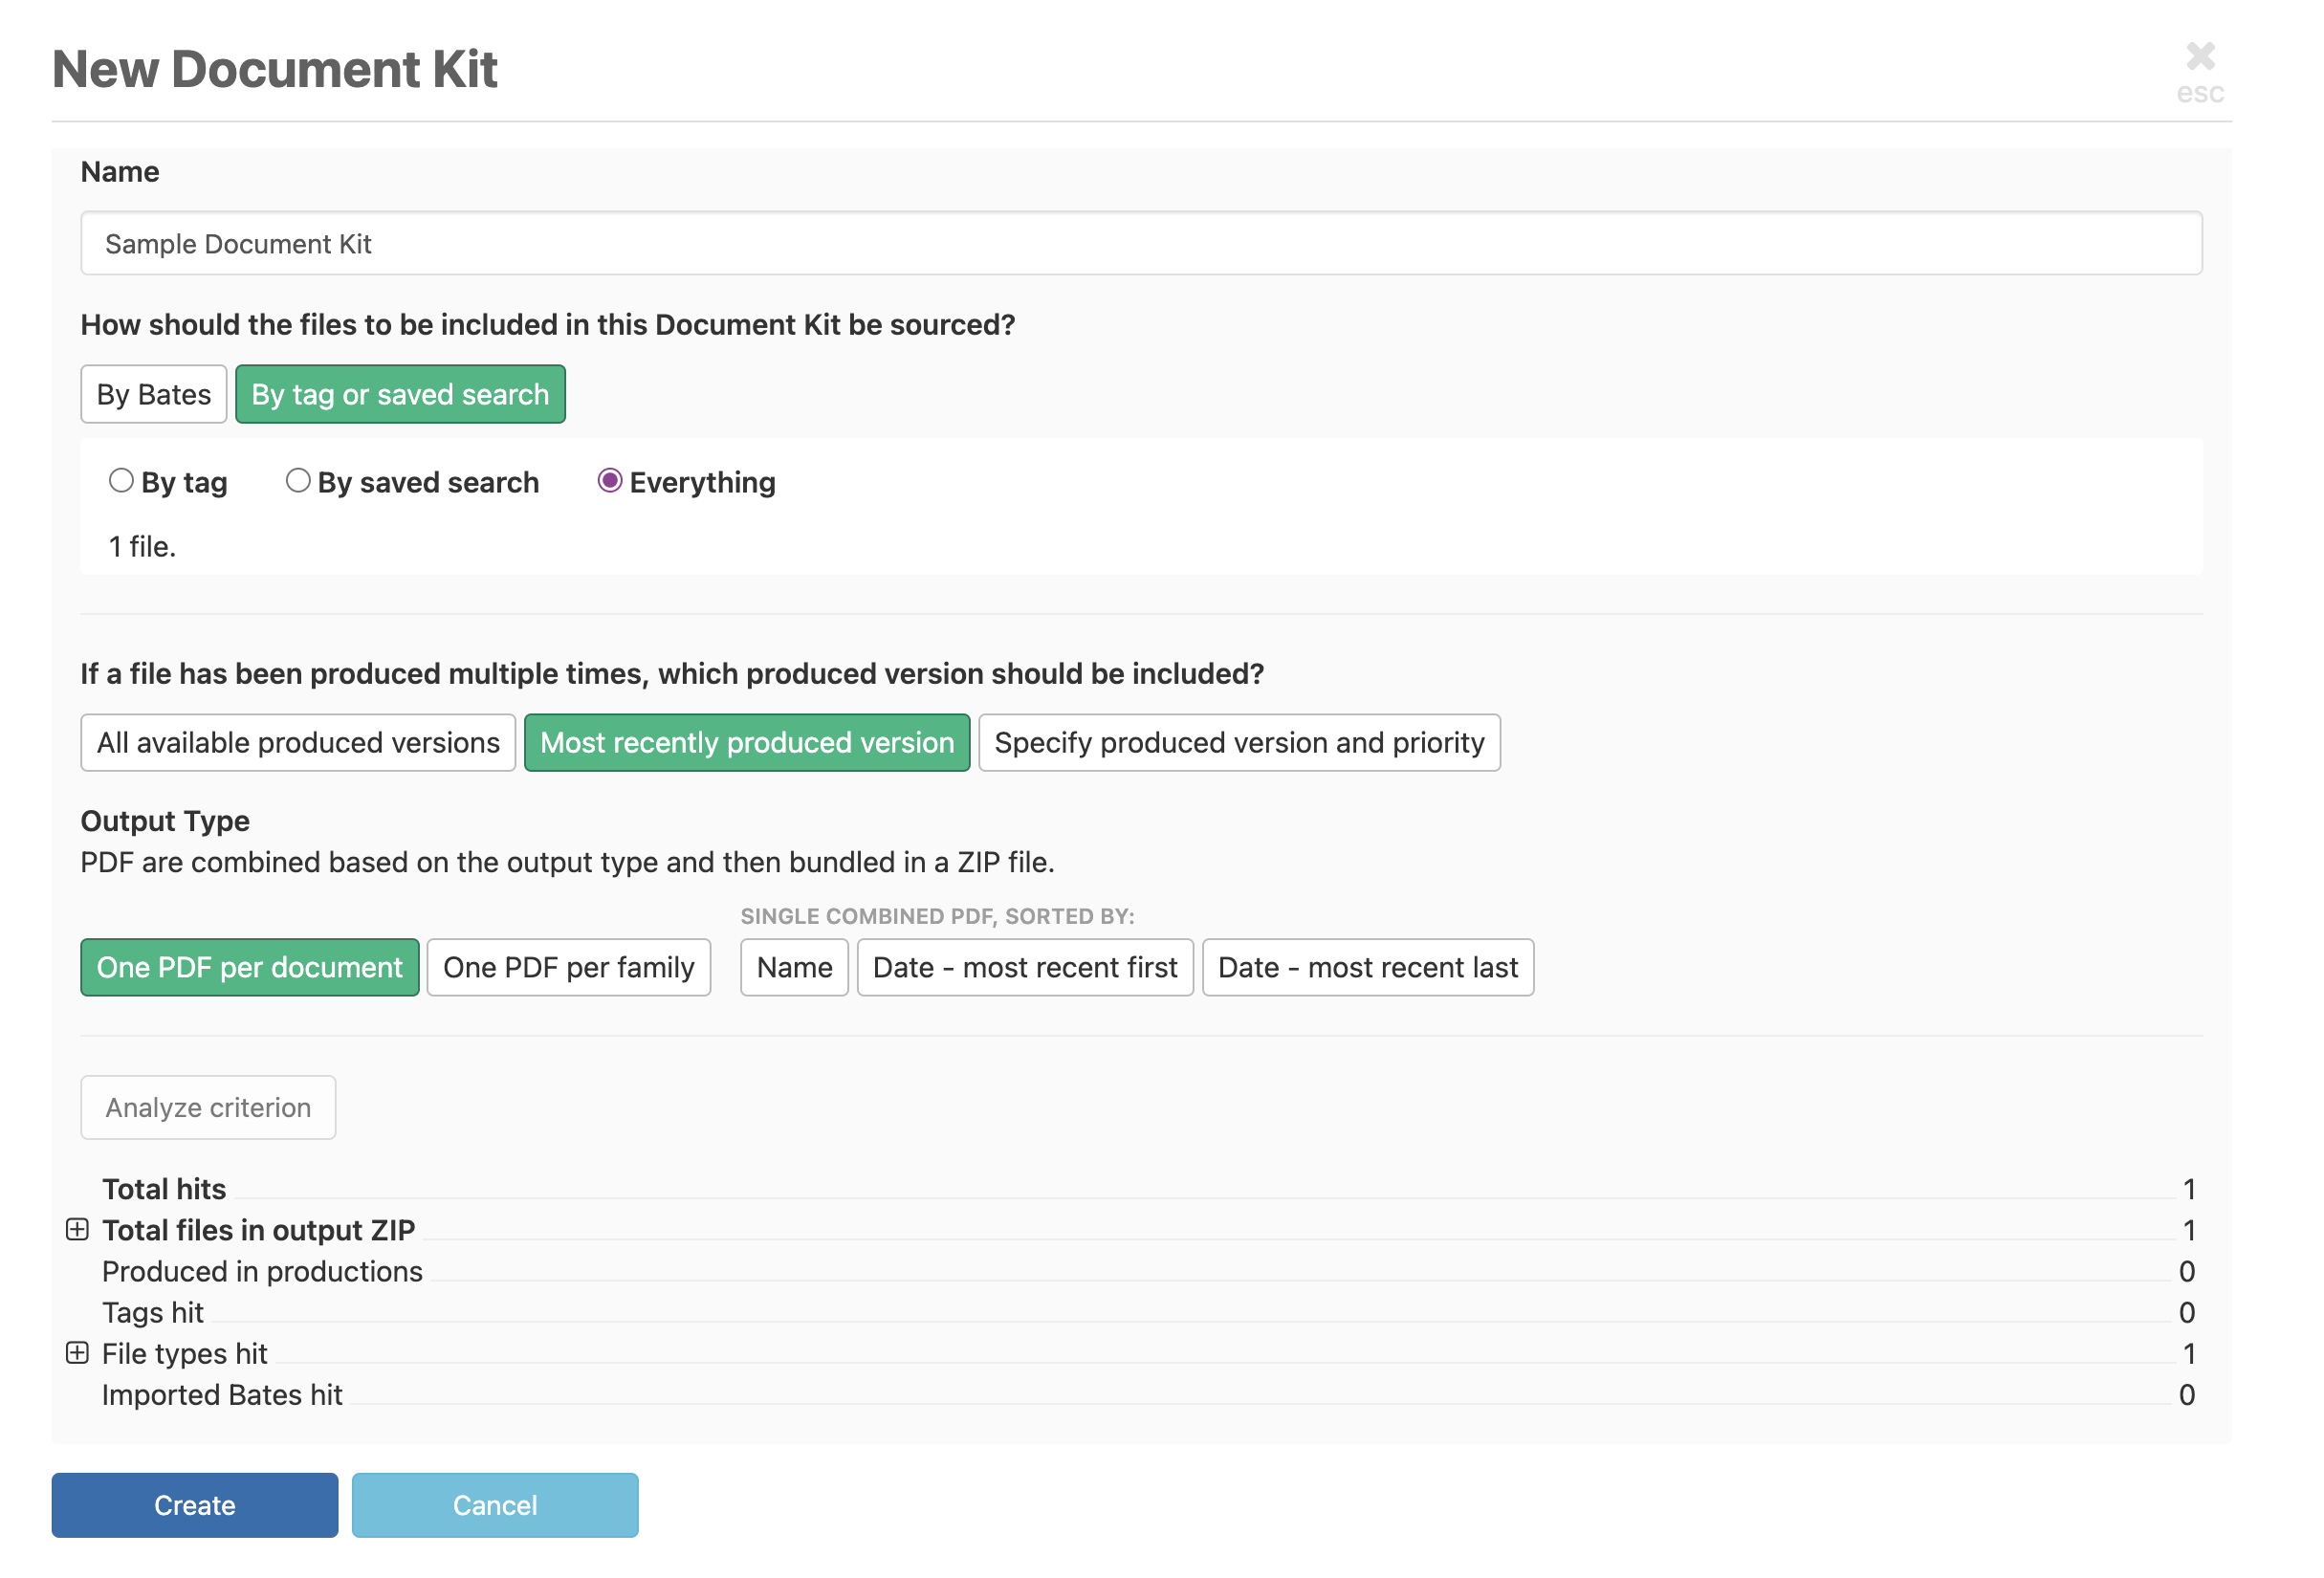2324x1578 pixels.
Task: Expand Total files in output ZIP
Action: point(77,1229)
